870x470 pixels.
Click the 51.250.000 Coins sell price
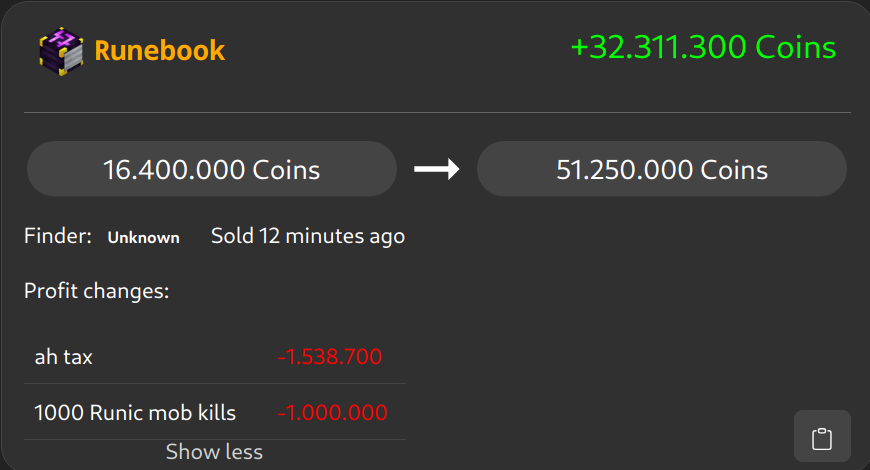pos(662,169)
